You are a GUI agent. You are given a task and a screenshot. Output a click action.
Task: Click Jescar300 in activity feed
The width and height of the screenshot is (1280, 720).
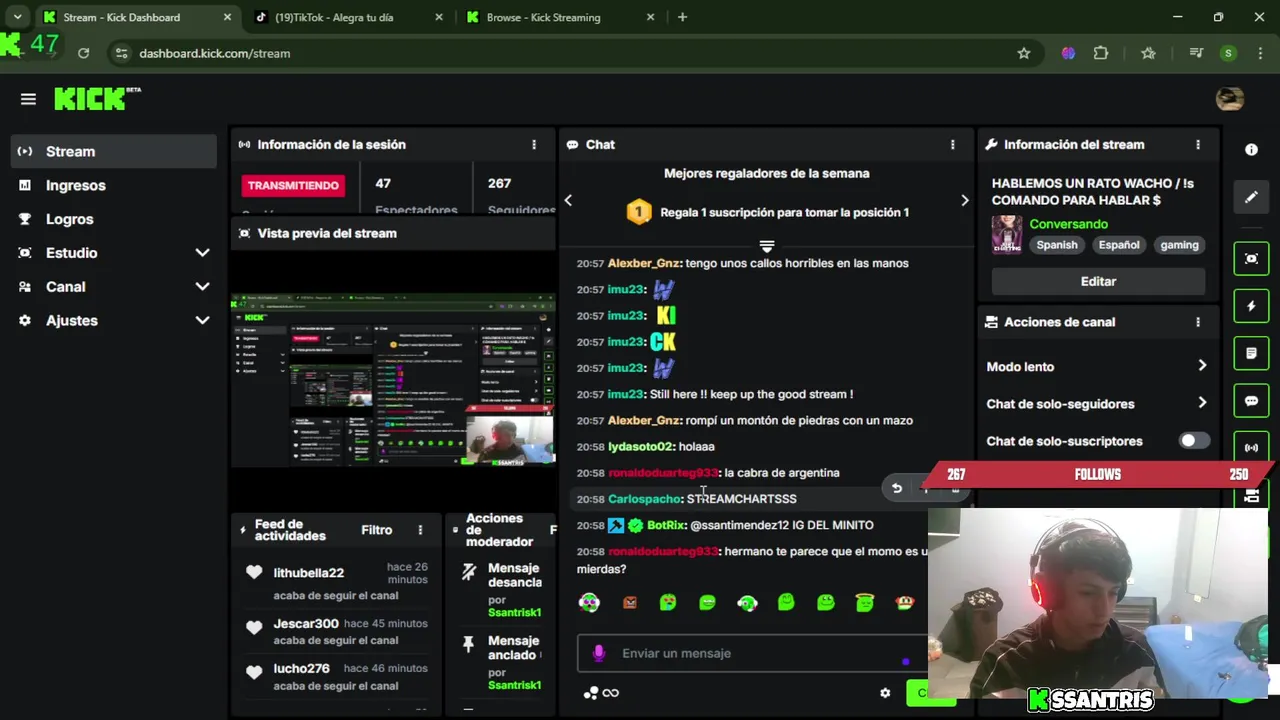(x=306, y=624)
